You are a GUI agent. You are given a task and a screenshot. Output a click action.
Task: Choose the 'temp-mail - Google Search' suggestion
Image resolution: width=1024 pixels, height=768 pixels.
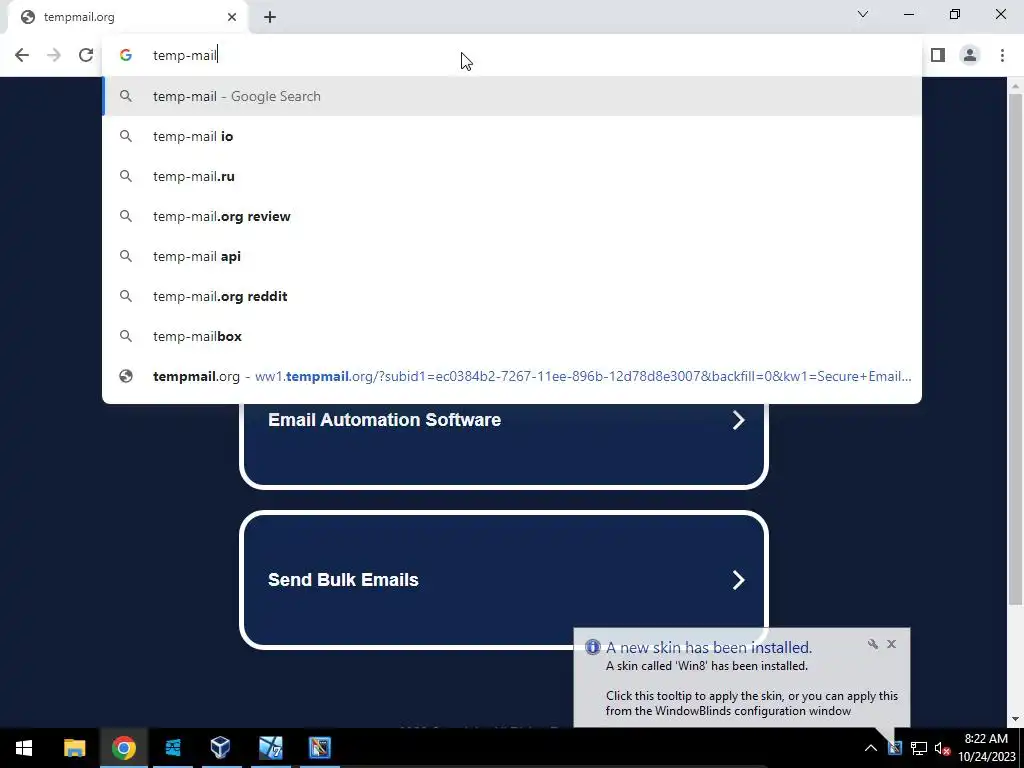click(x=512, y=97)
